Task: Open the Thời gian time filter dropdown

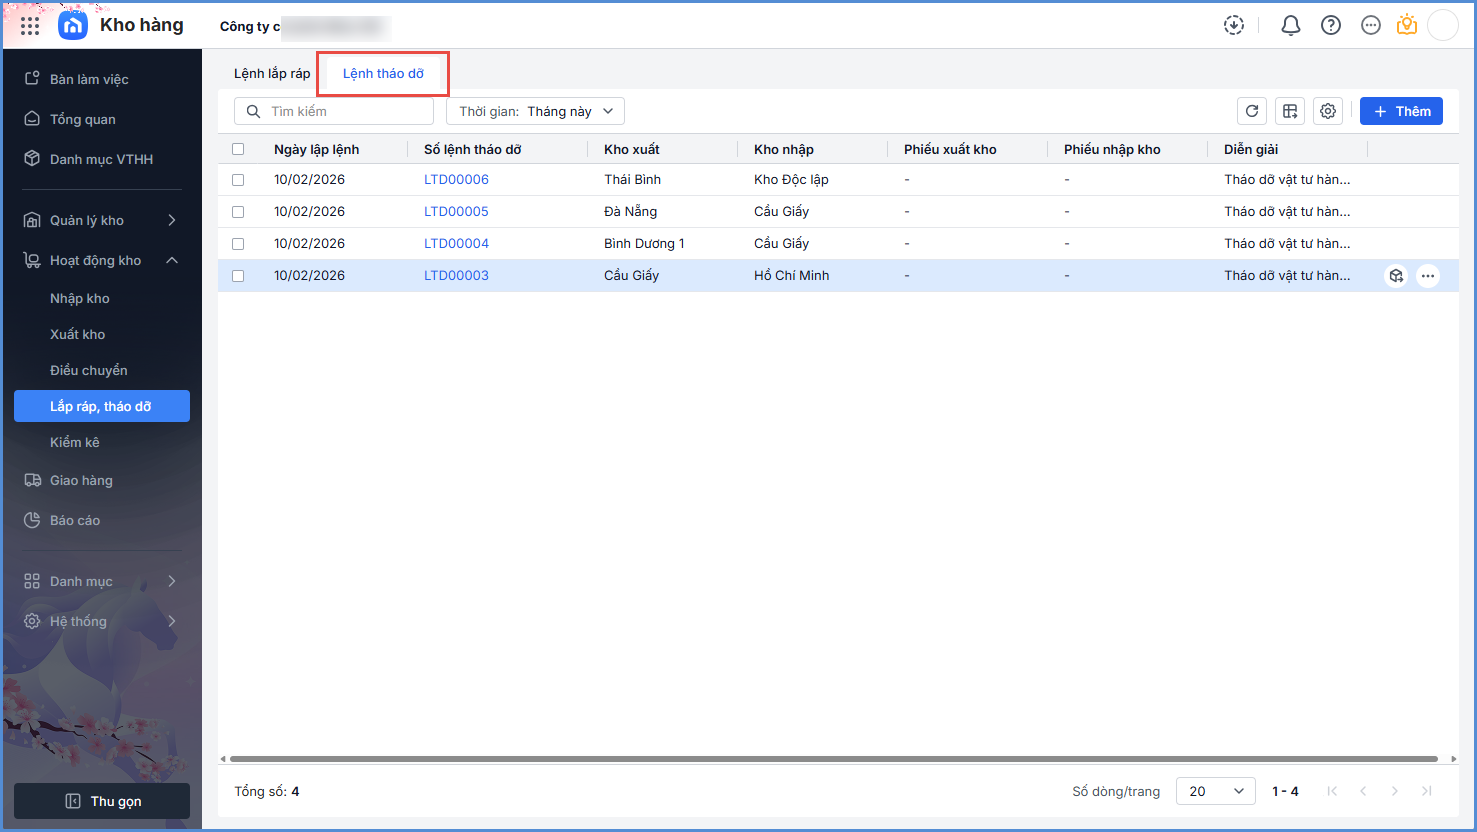Action: pos(535,111)
